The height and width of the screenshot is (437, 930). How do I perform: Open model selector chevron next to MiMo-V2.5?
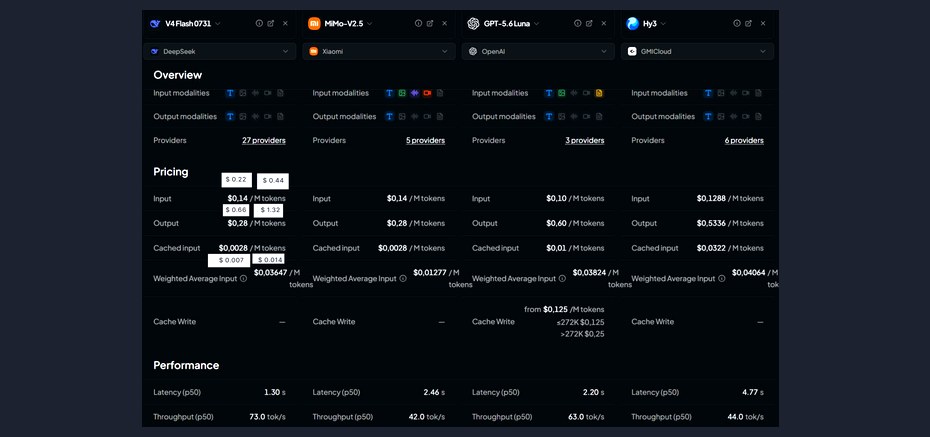[x=370, y=24]
